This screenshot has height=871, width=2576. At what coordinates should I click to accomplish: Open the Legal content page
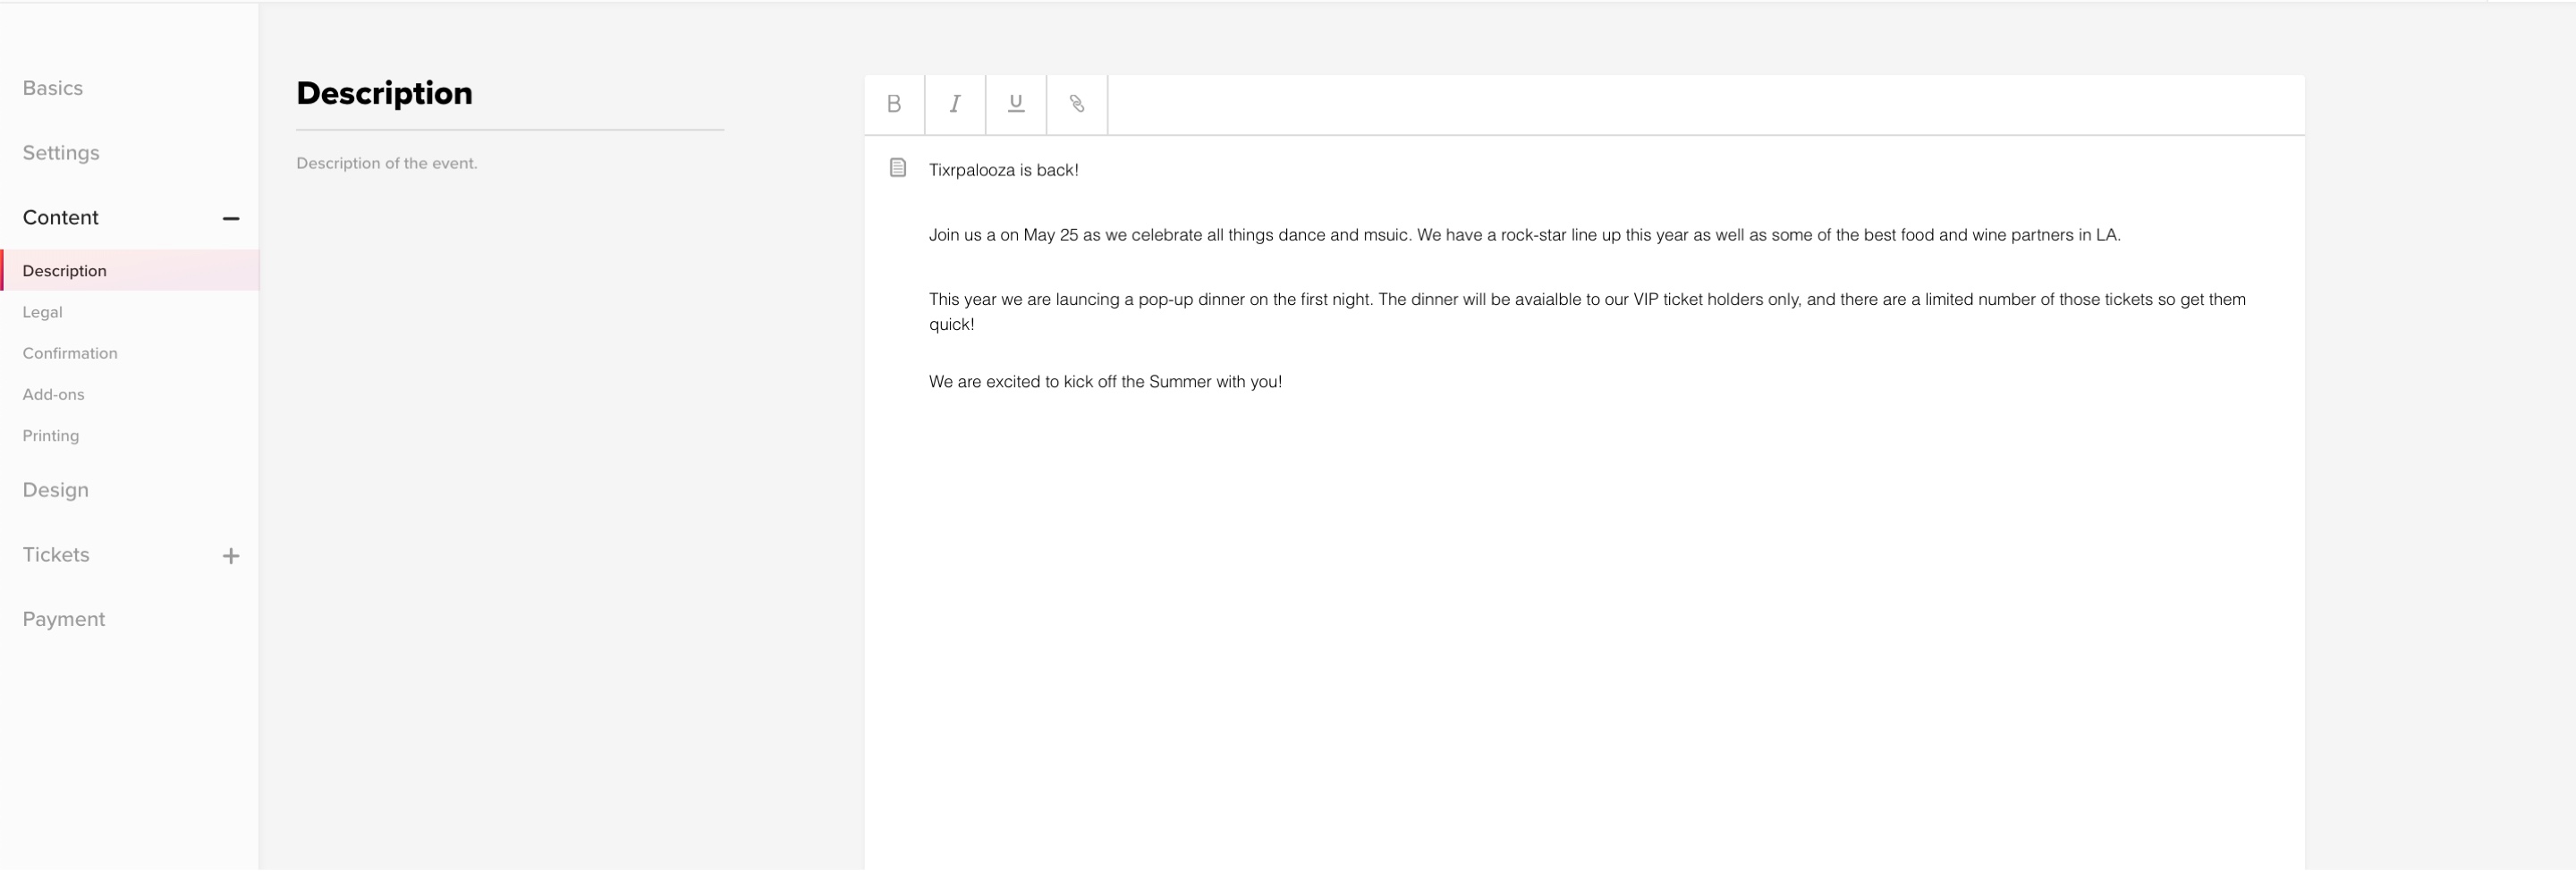click(42, 312)
